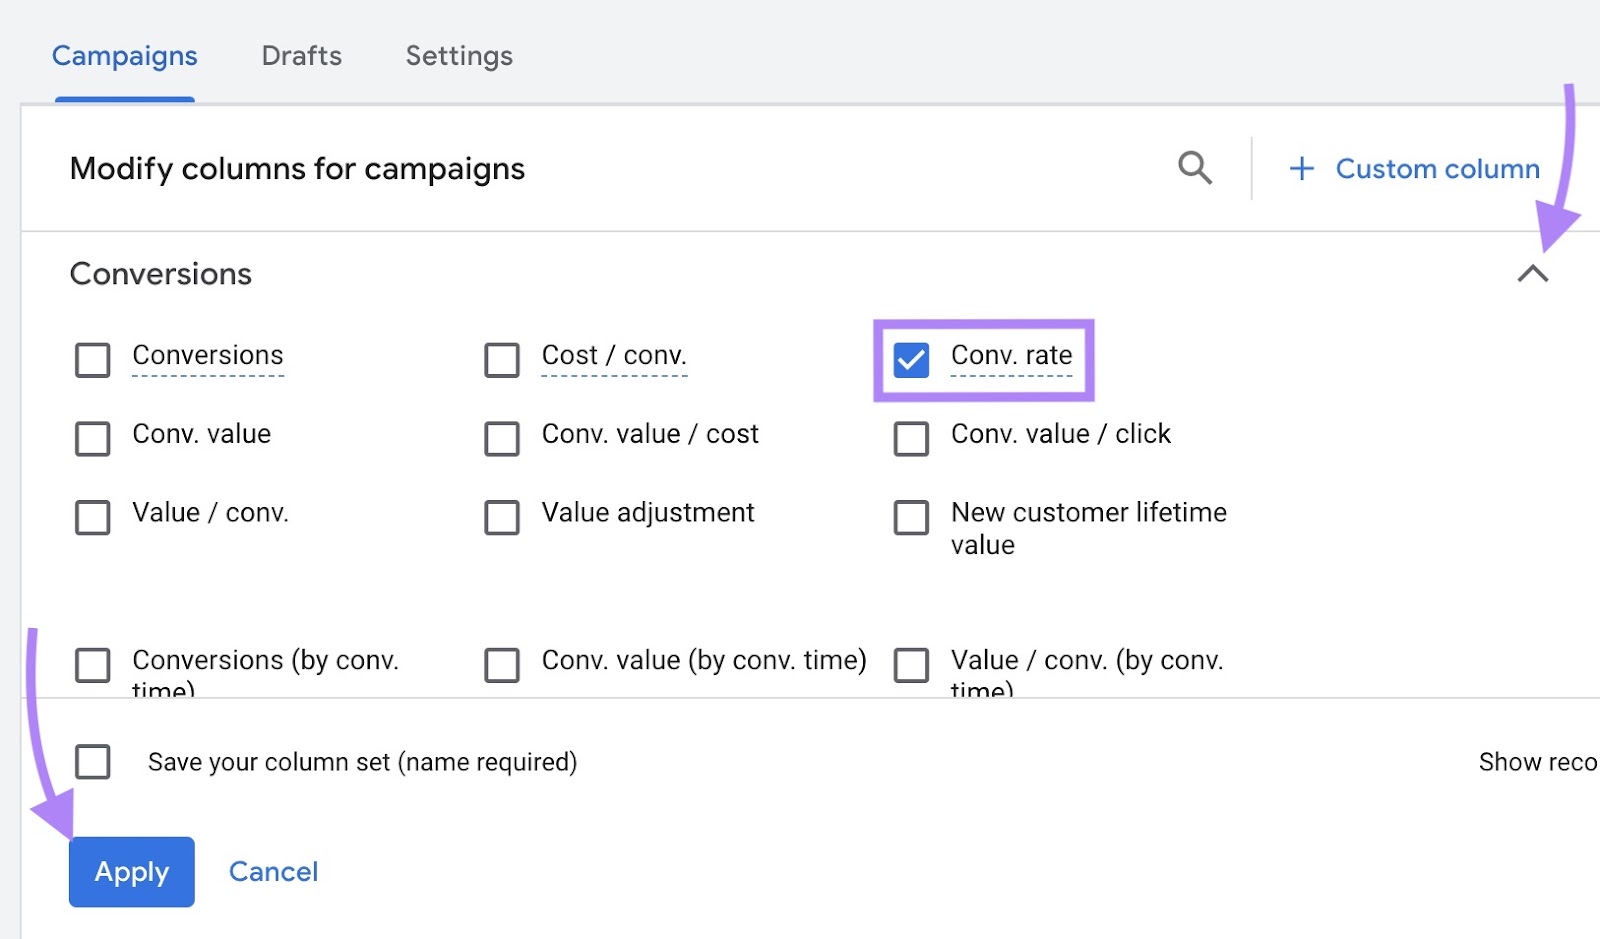
Task: Click the plus icon next to Custom column
Action: [1301, 169]
